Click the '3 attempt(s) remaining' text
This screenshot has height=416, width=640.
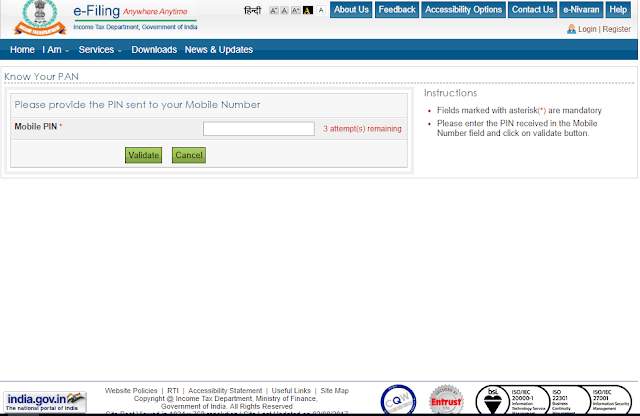[x=362, y=129]
